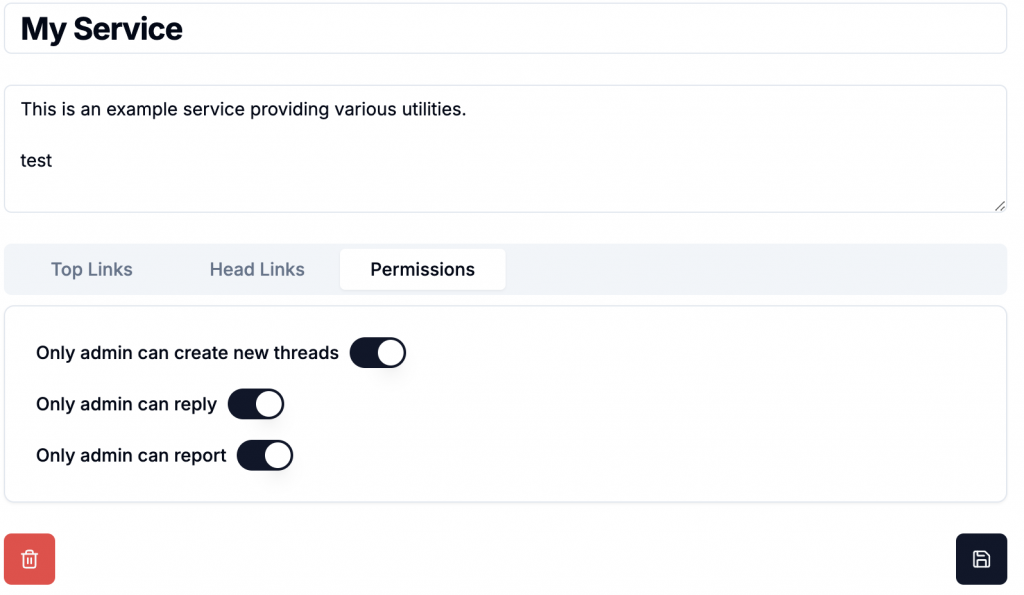This screenshot has width=1024, height=595.
Task: Click the 'Only admin can create new threads' label
Action: pos(187,353)
